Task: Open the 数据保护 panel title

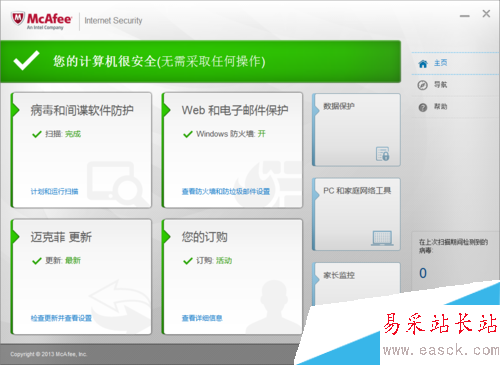Action: point(339,106)
